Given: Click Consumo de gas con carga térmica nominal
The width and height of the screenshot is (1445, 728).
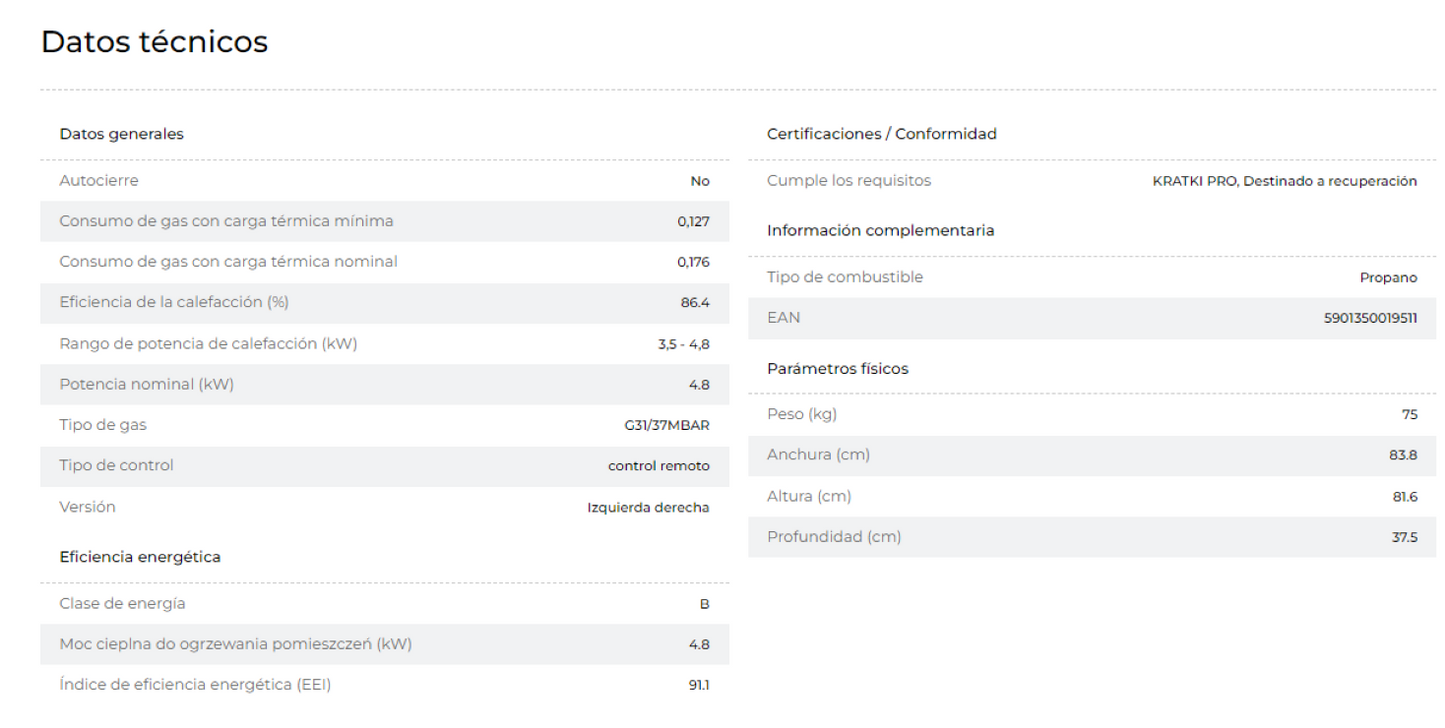Looking at the screenshot, I should click(x=228, y=262).
